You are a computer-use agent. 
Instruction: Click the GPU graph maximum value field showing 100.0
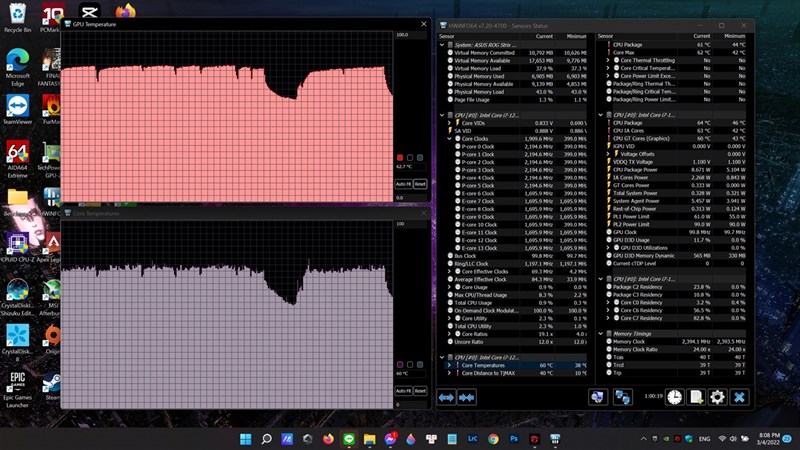click(408, 35)
